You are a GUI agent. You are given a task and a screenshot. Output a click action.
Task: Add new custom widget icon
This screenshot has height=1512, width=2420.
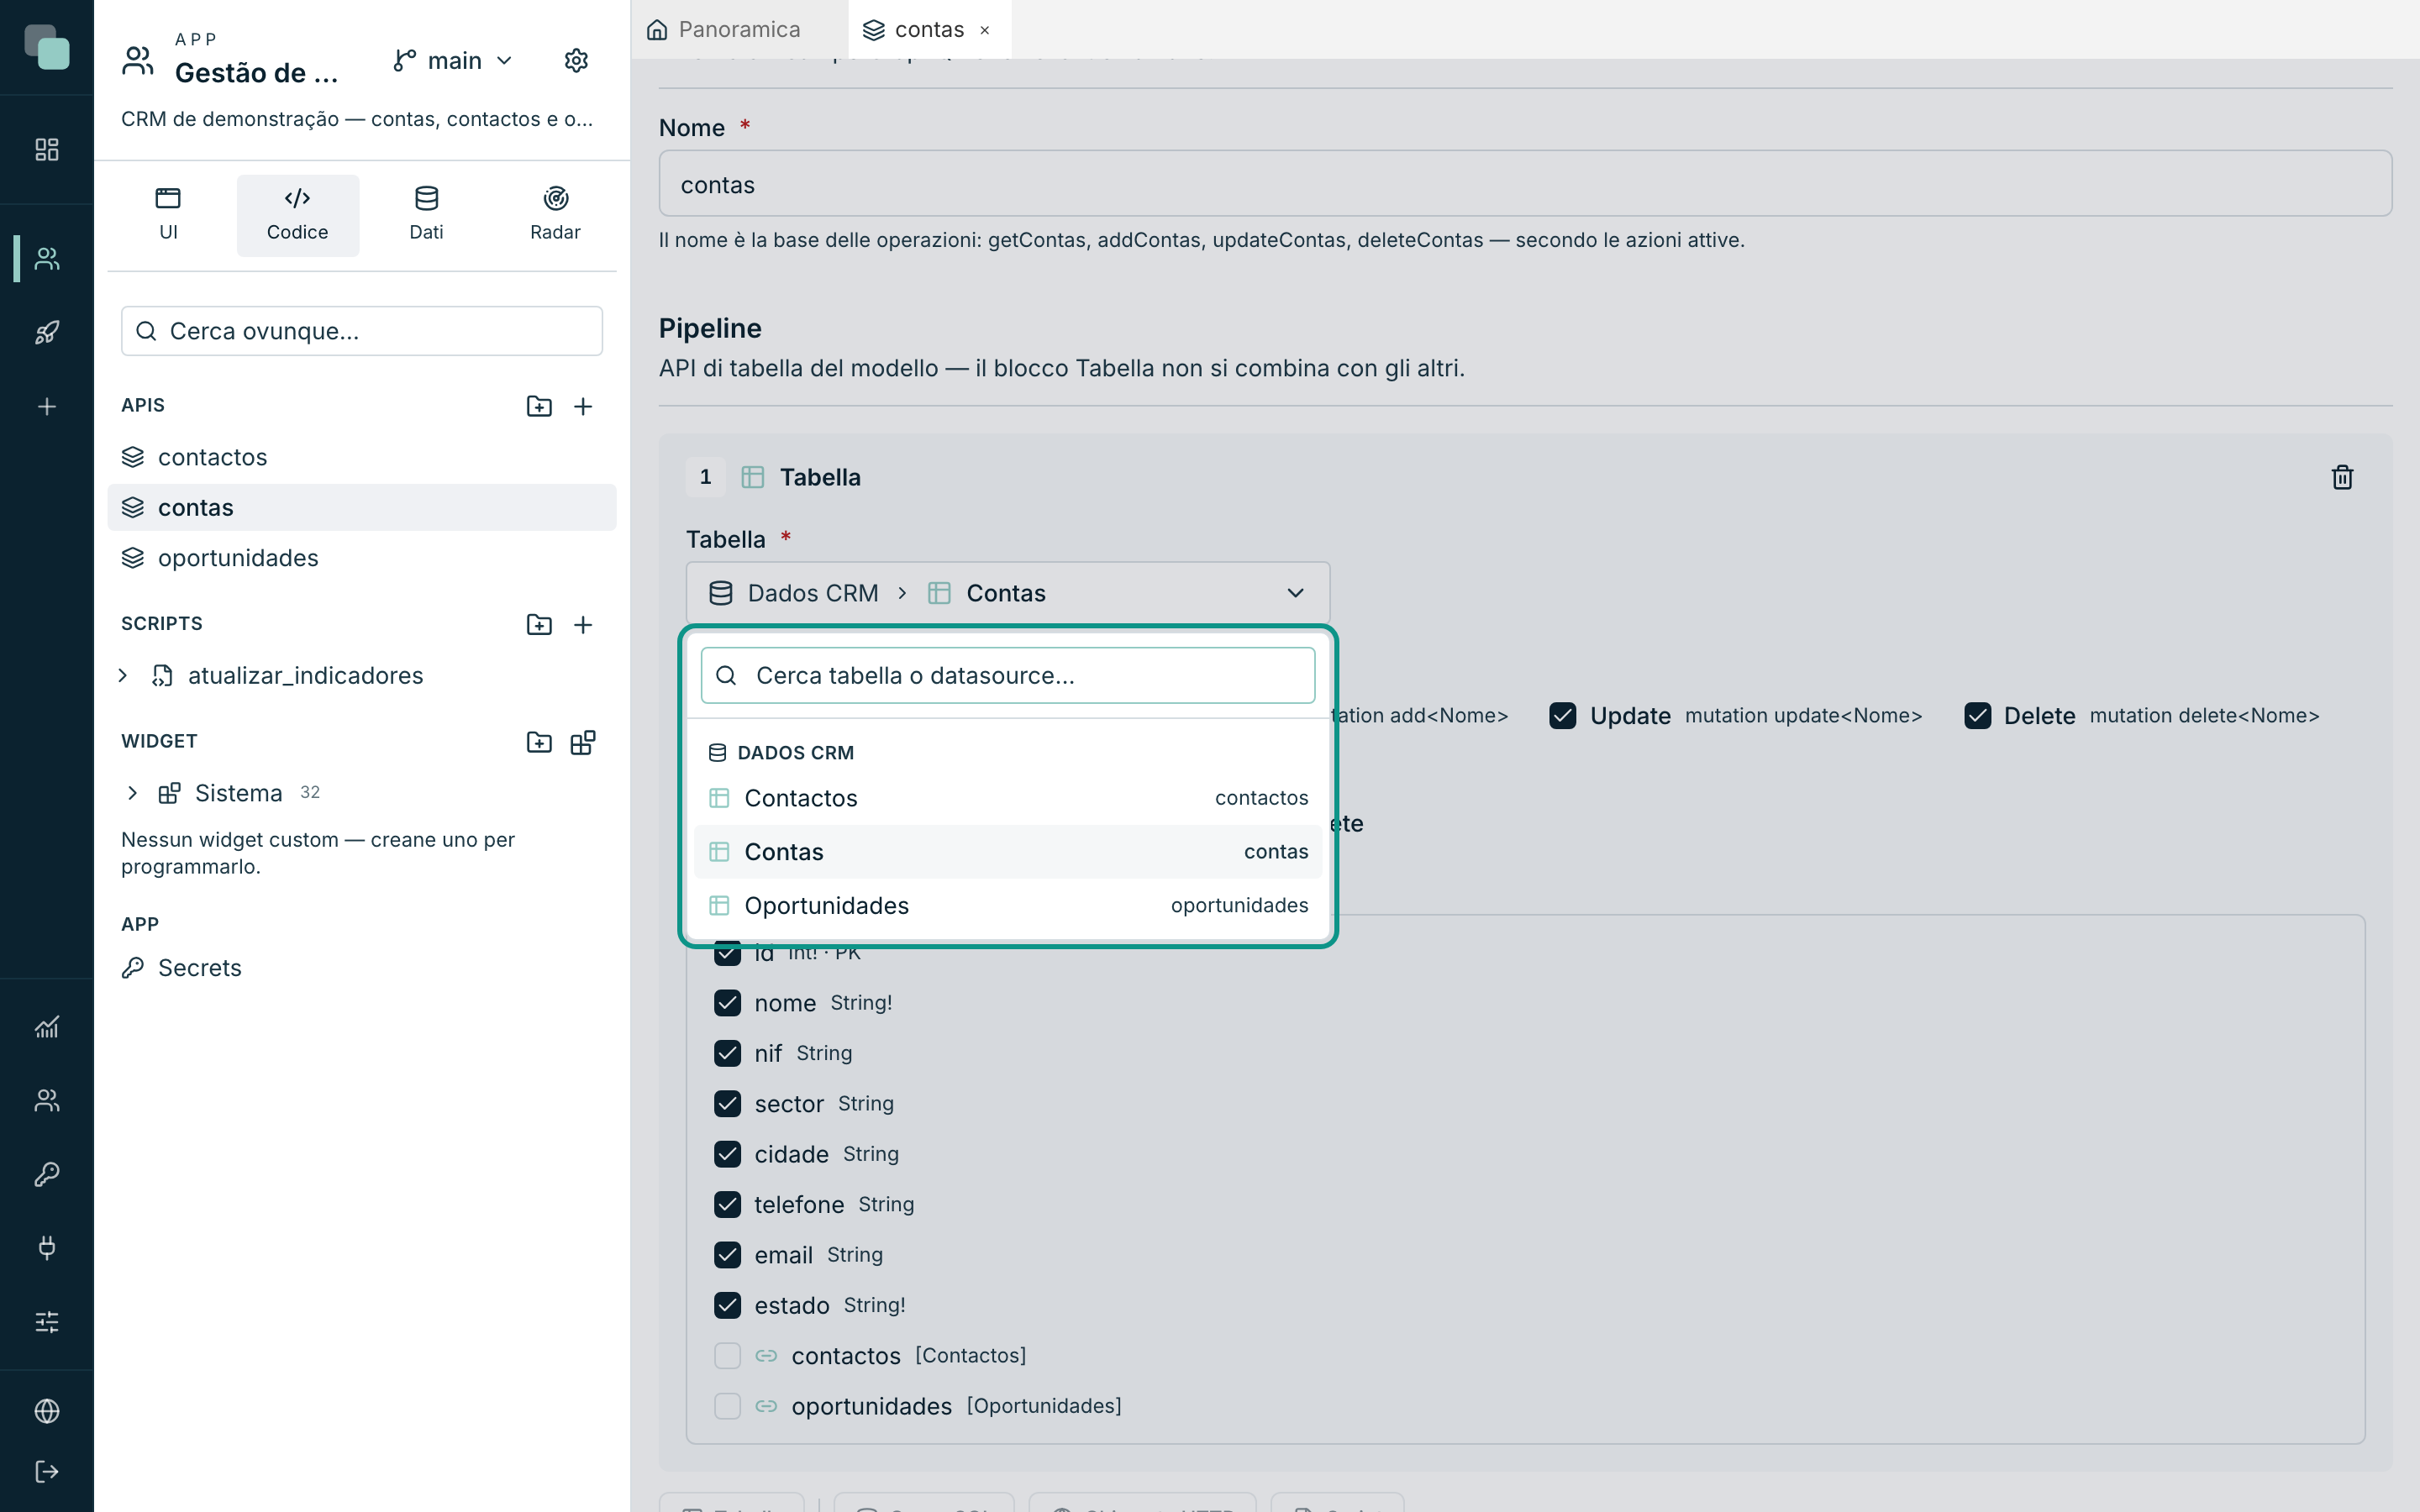pyautogui.click(x=583, y=742)
